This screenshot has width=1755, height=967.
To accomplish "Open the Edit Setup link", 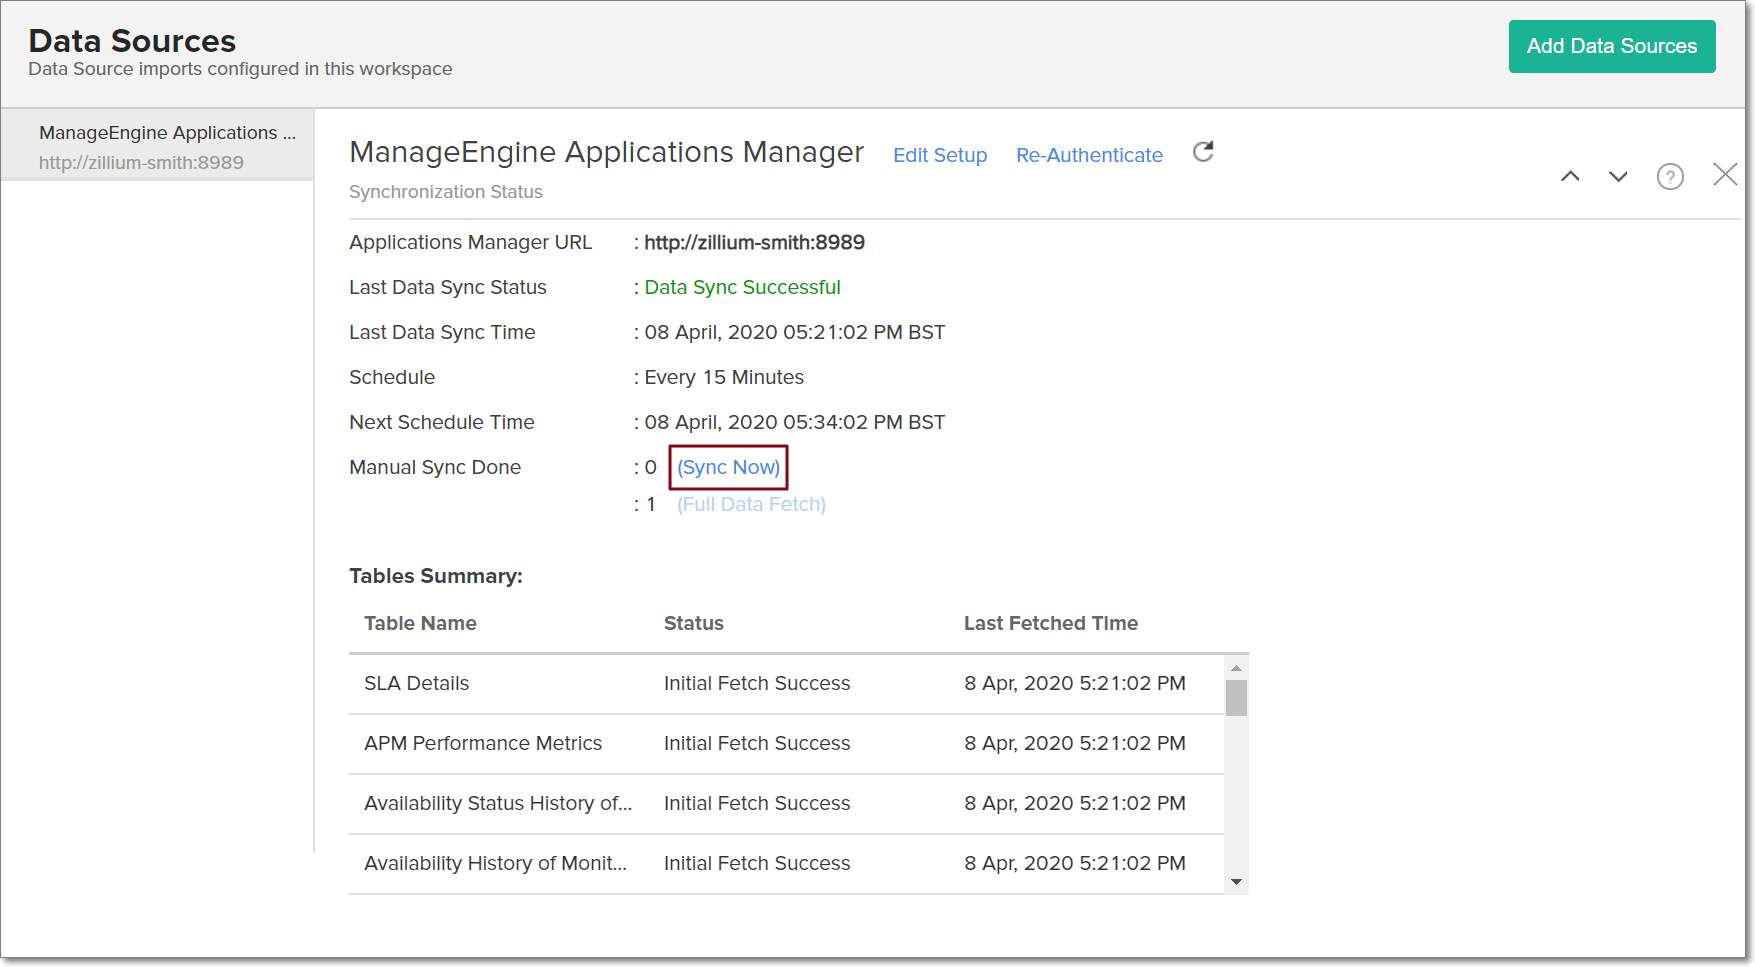I will 939,156.
